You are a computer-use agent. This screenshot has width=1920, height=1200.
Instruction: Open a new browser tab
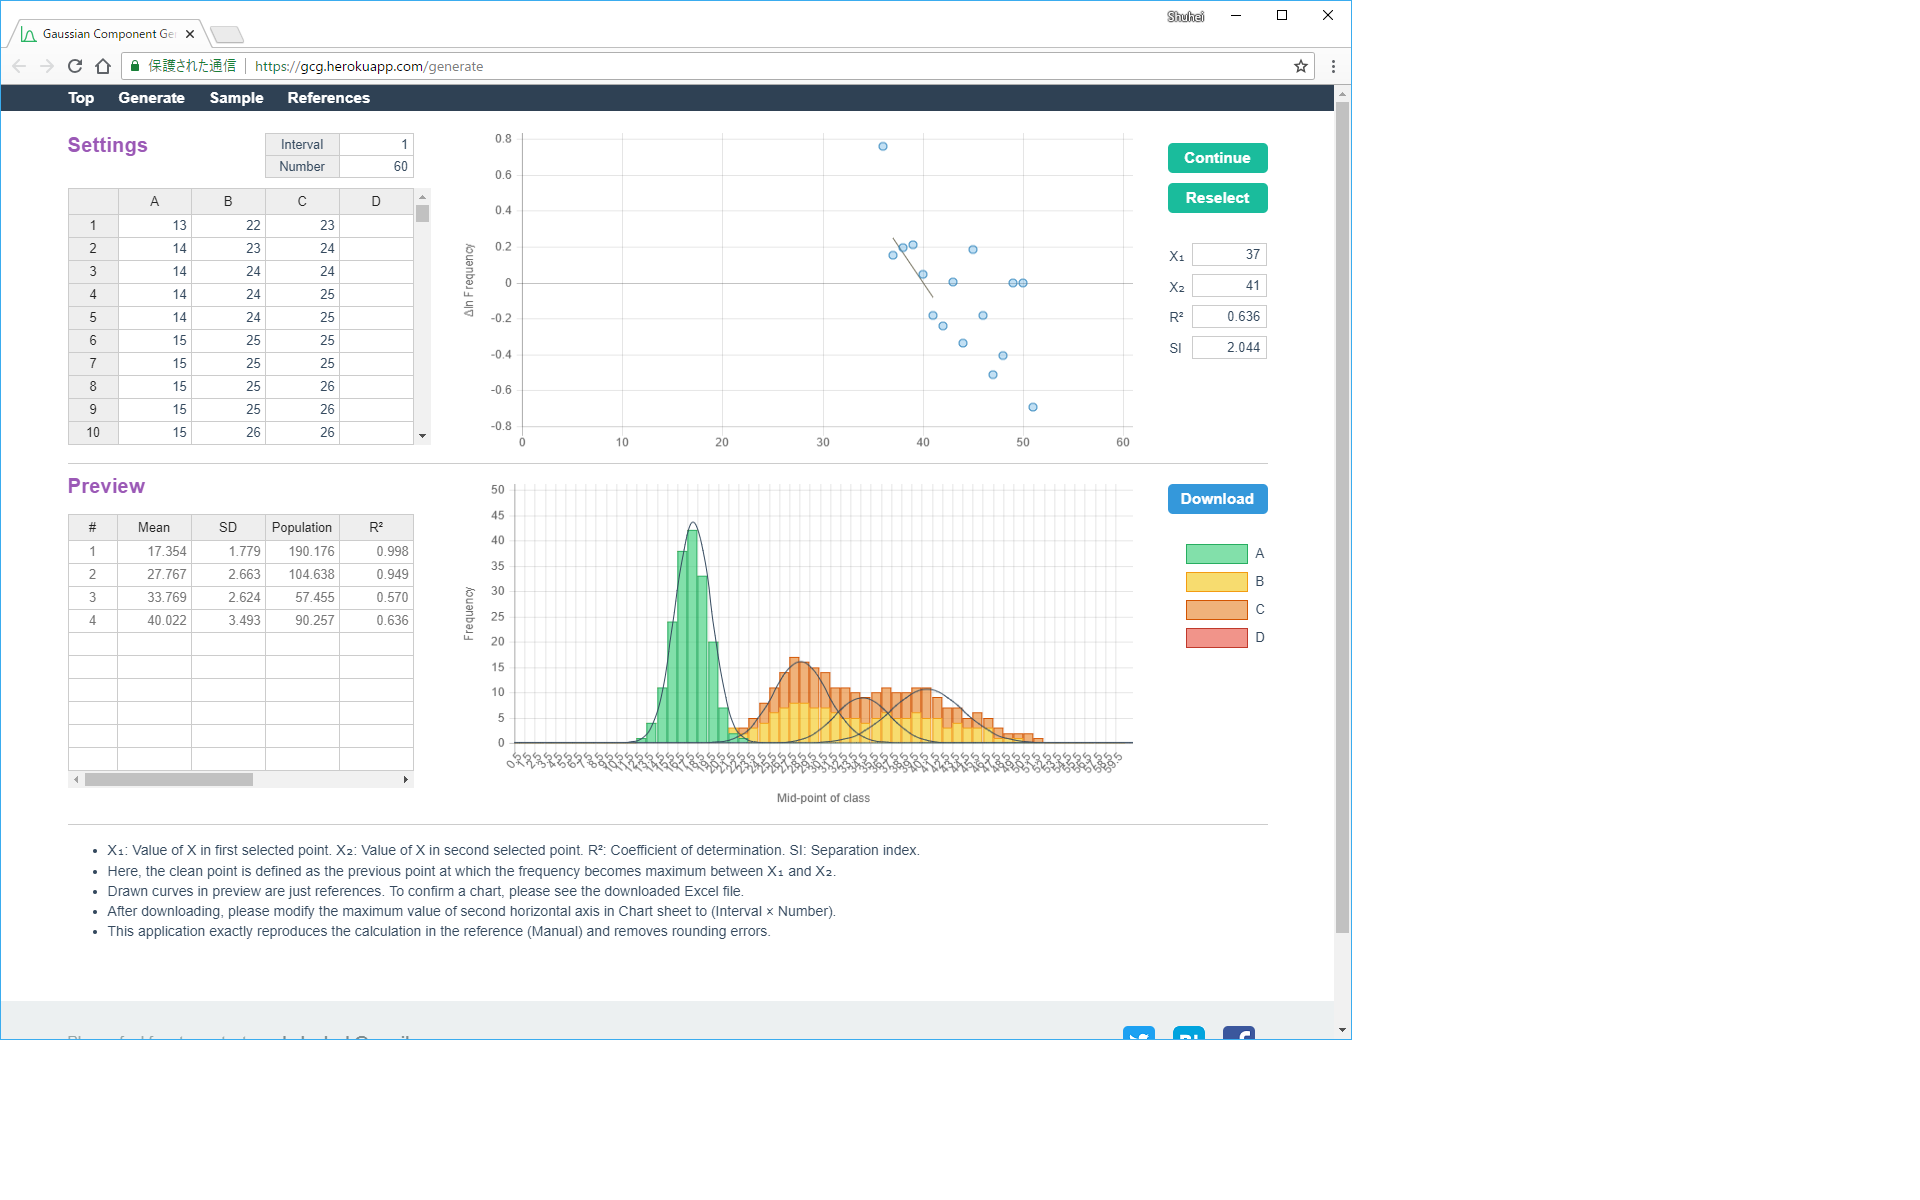tap(227, 35)
